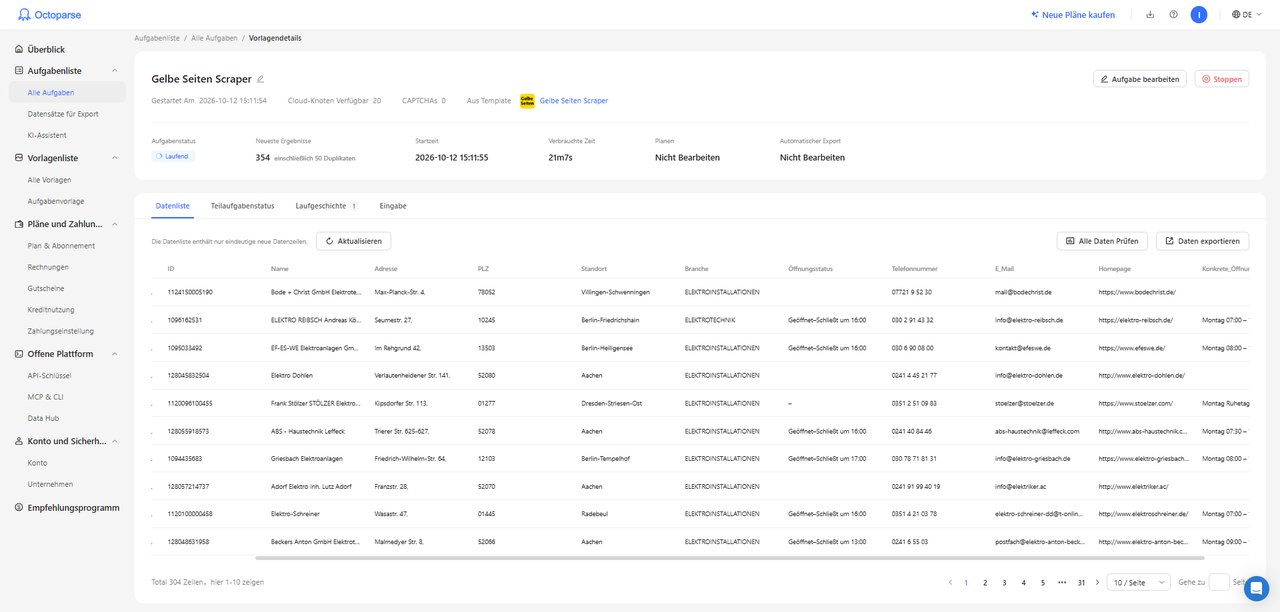Click the Neue Pläne kaufen link
Viewport: 1280px width, 612px height.
pos(1073,15)
